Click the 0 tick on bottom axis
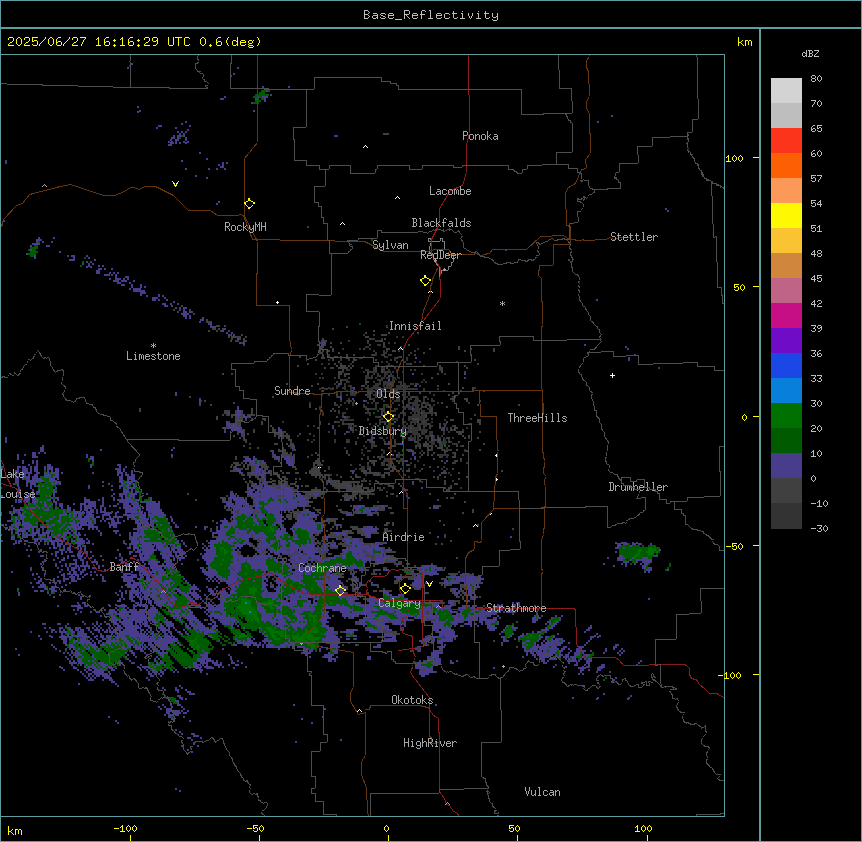Image resolution: width=862 pixels, height=842 pixels. coord(386,828)
